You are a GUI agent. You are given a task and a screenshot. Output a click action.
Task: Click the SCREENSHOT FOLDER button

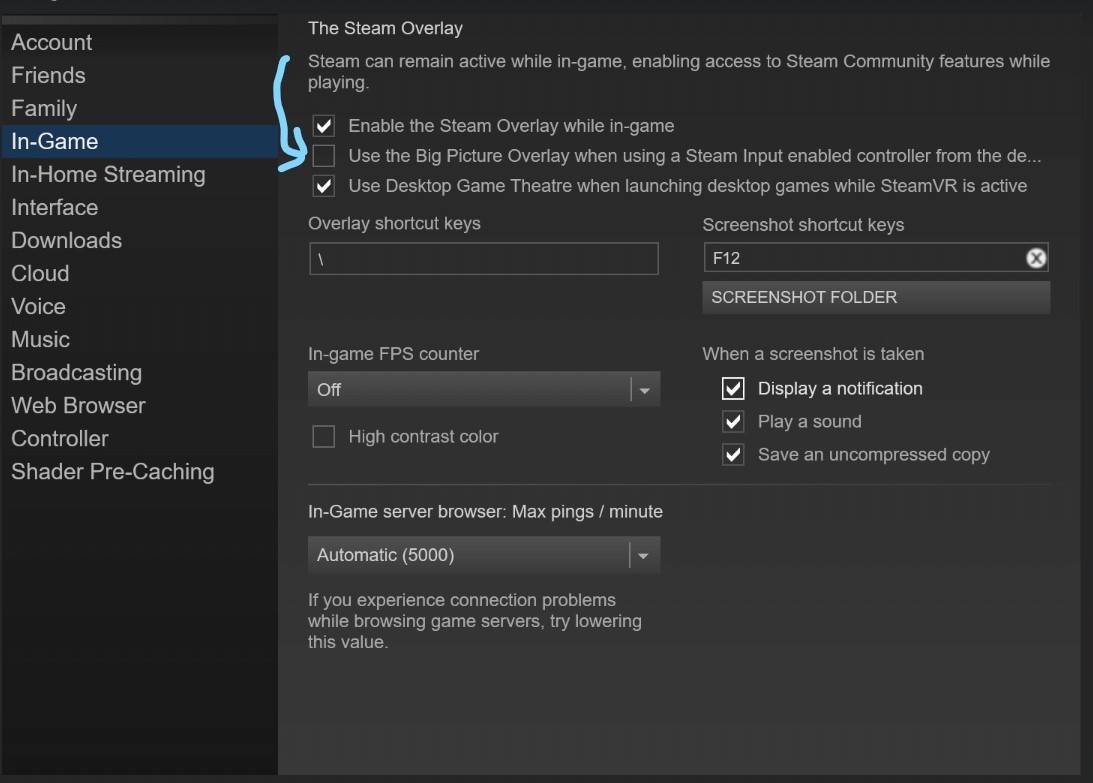875,297
